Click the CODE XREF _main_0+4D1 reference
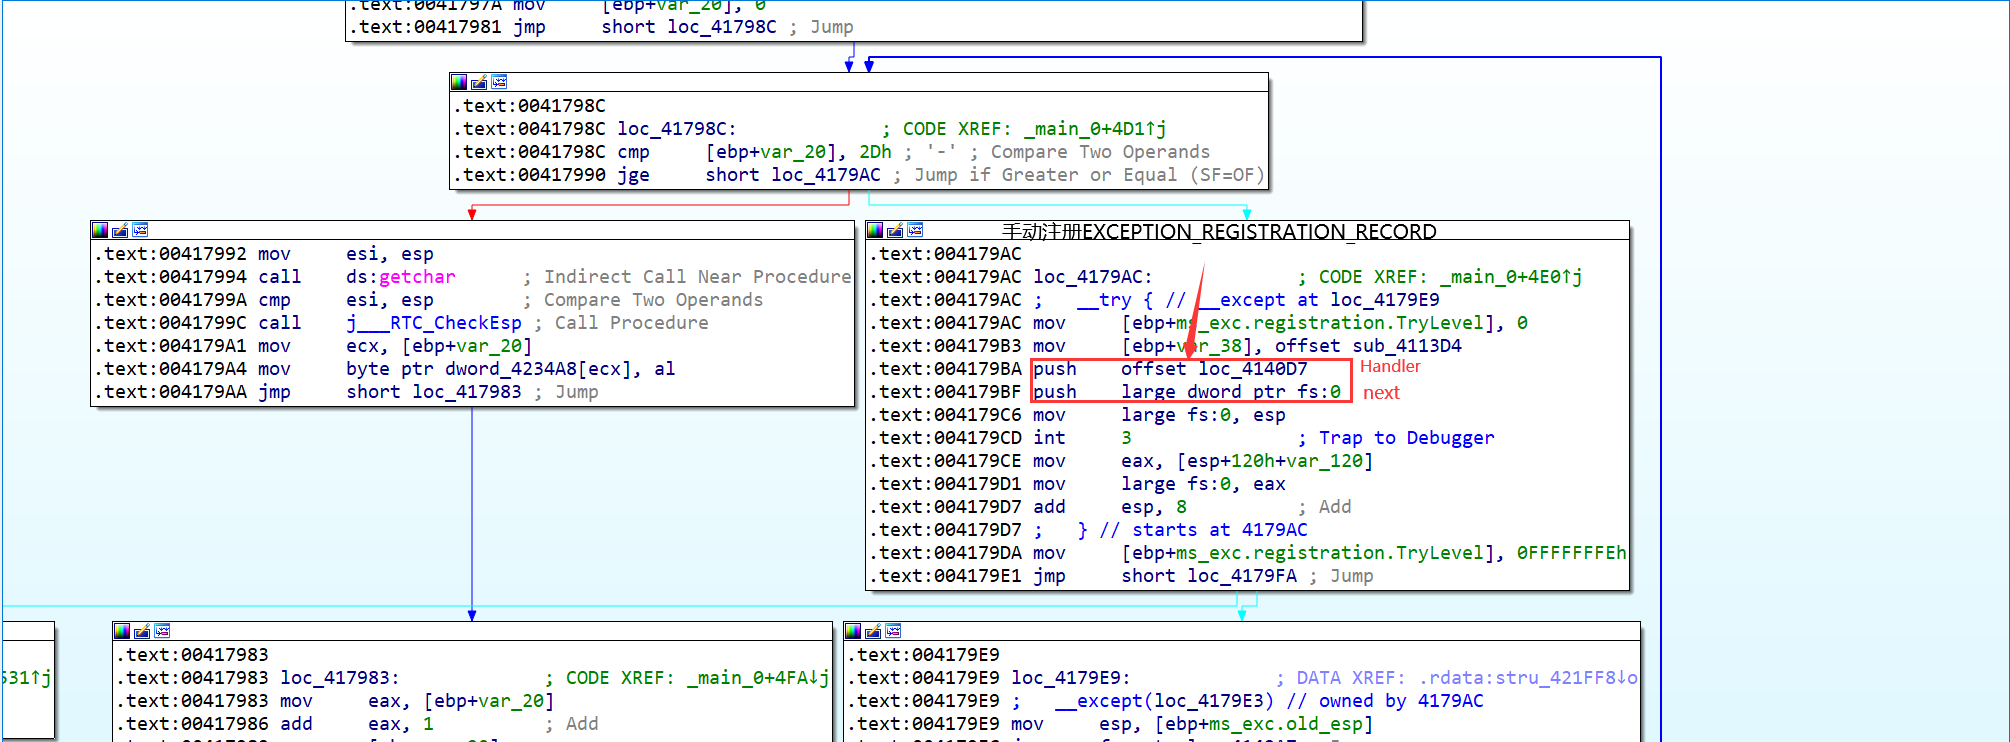The image size is (2010, 742). 1034,129
